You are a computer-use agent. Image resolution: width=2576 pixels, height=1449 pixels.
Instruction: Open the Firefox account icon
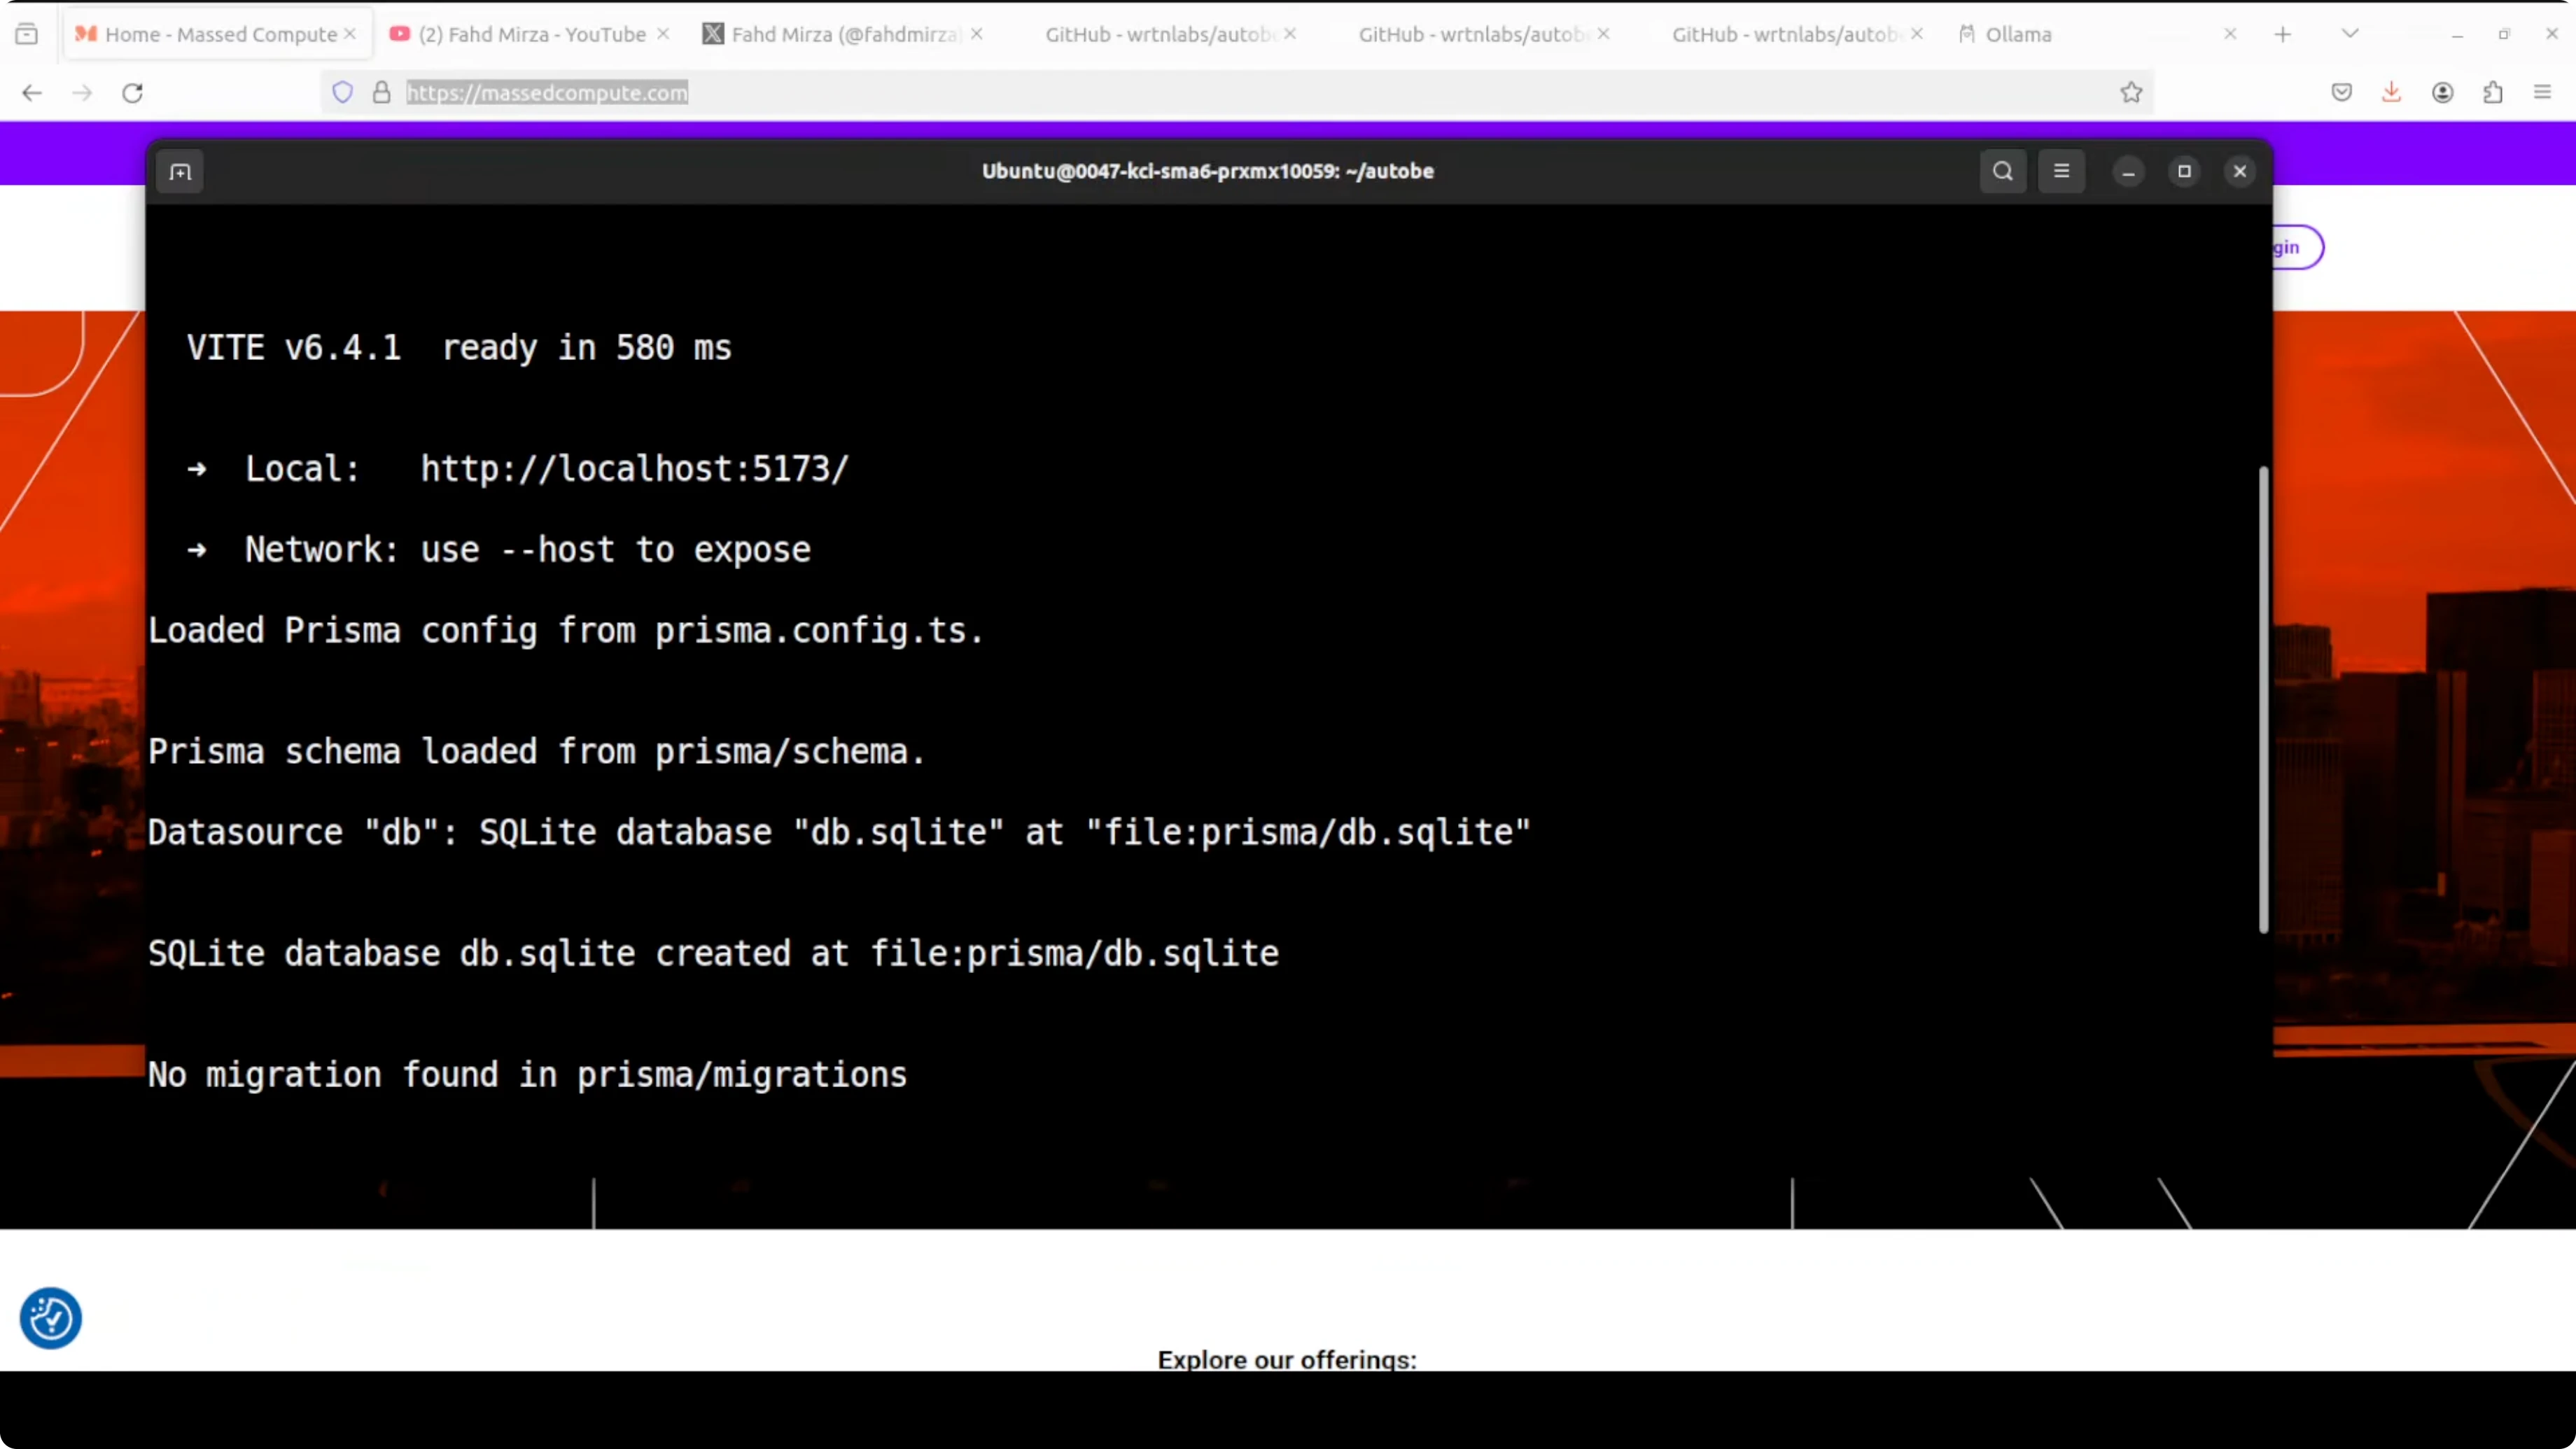[2442, 93]
